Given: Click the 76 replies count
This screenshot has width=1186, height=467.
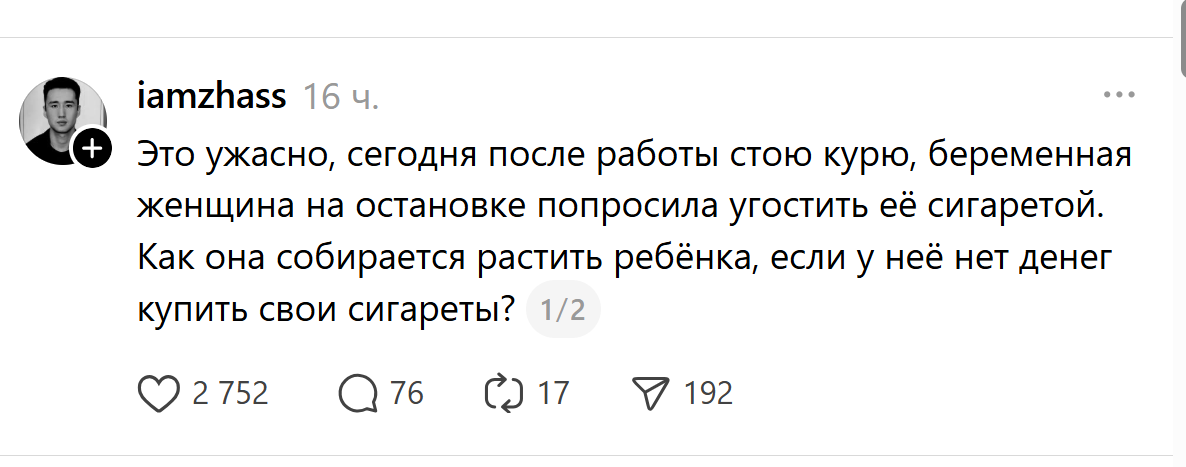Looking at the screenshot, I should pyautogui.click(x=407, y=394).
